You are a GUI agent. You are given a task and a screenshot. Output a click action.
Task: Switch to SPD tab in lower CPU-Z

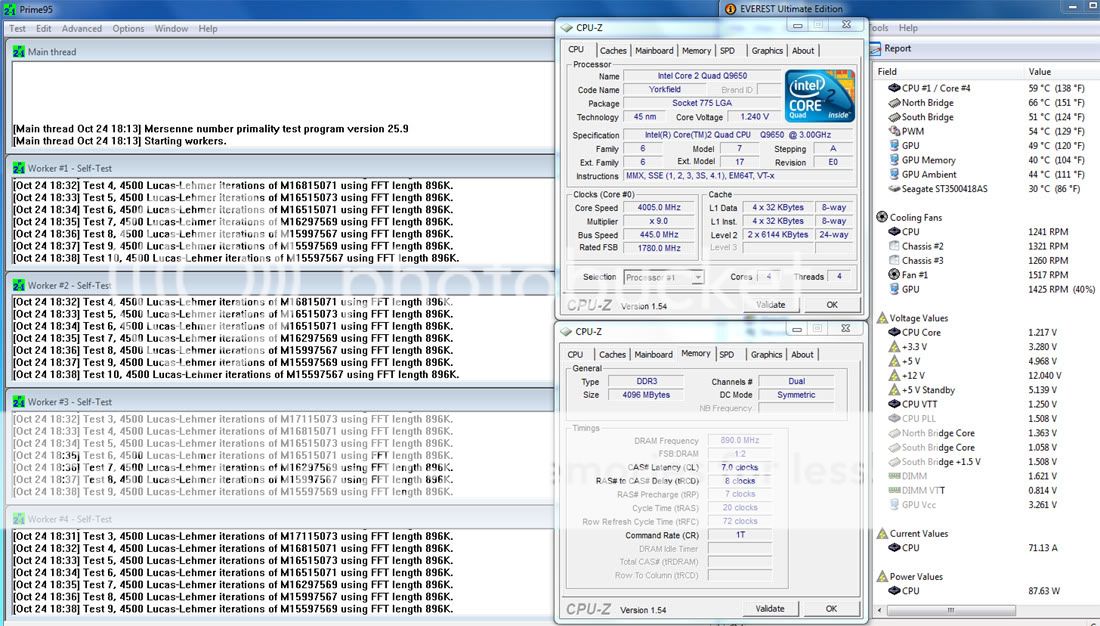pyautogui.click(x=727, y=354)
